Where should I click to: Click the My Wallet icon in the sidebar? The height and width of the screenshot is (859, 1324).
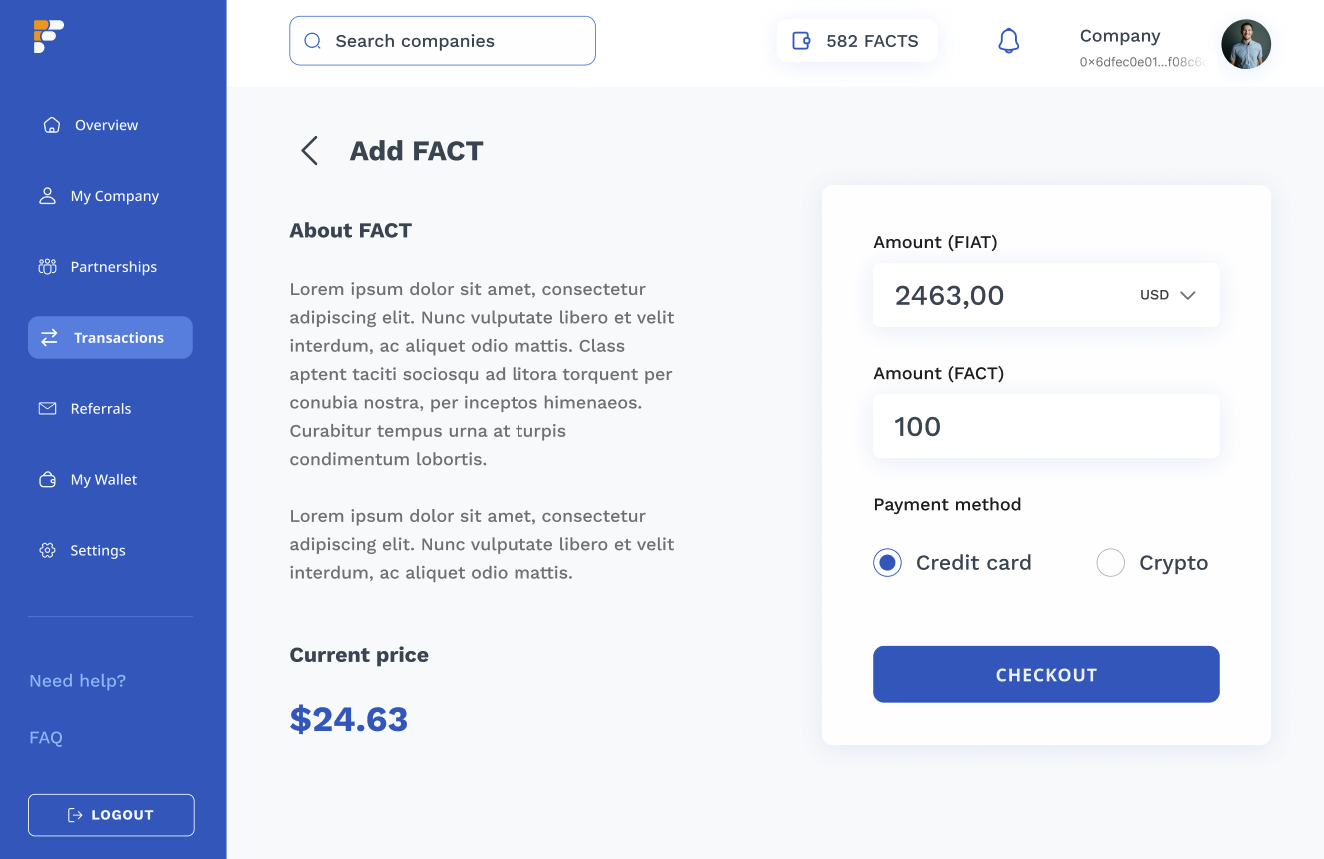(x=47, y=480)
